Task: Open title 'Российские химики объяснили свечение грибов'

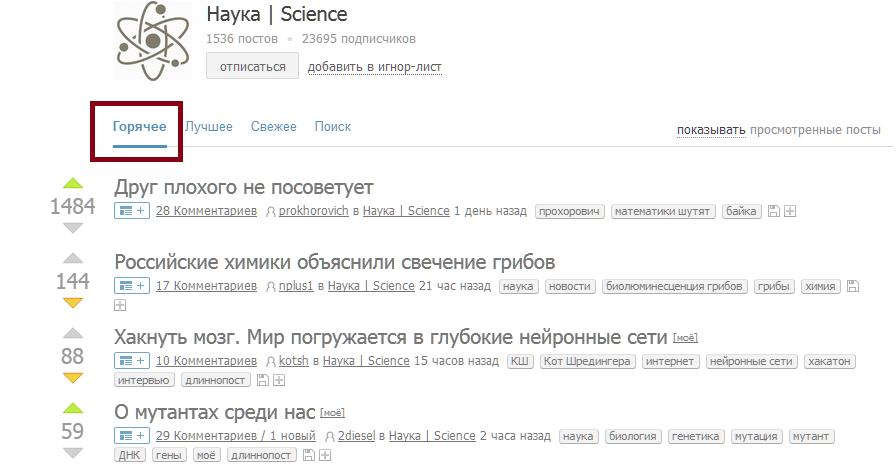Action: [x=334, y=262]
